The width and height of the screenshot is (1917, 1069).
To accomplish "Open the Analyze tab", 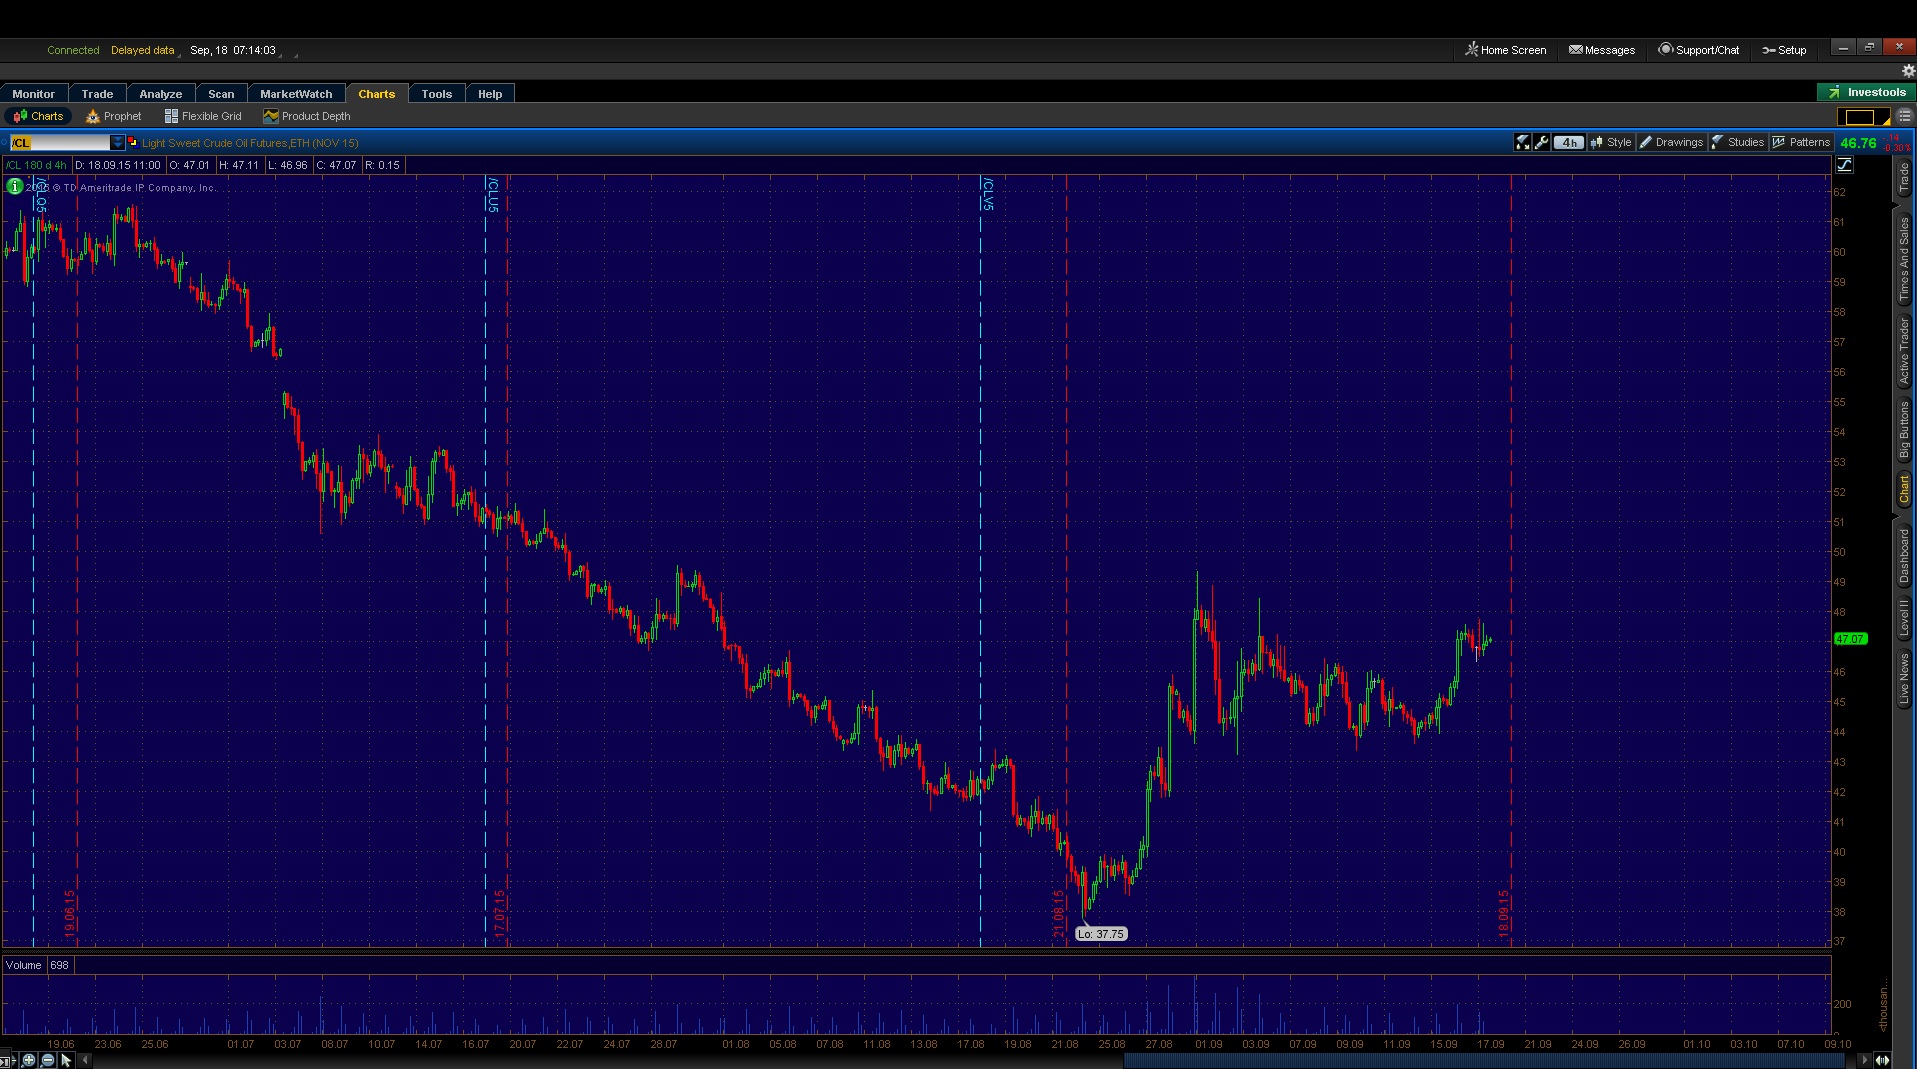I will coord(160,94).
